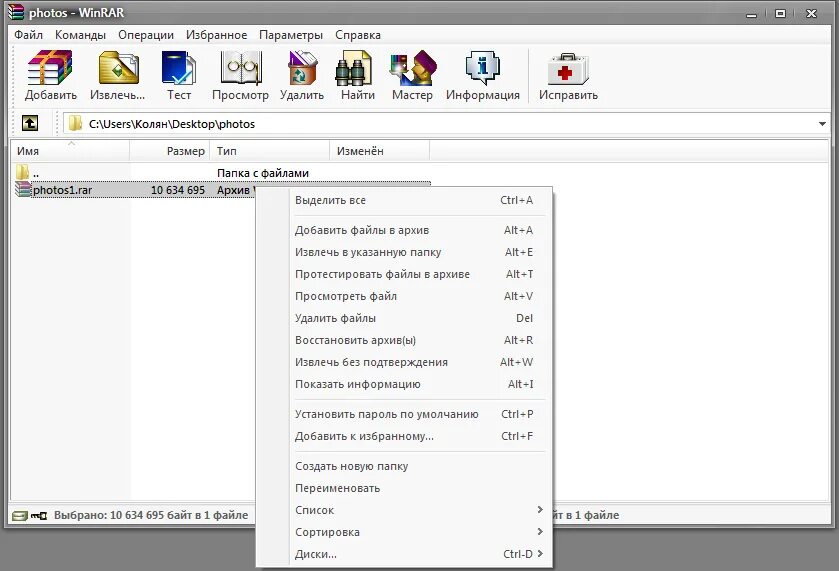Click the size value 10 634 695
Viewport: 839px width, 571px height.
[178, 190]
